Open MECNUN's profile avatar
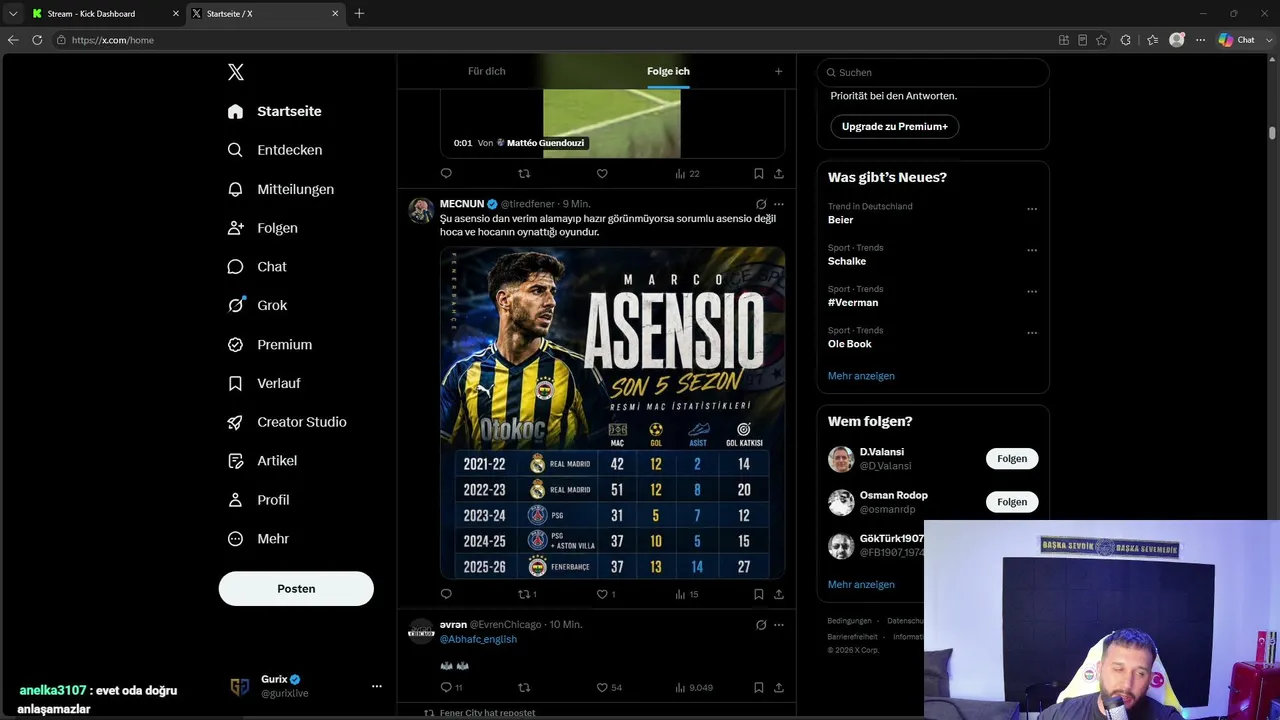The width and height of the screenshot is (1280, 720). point(421,210)
